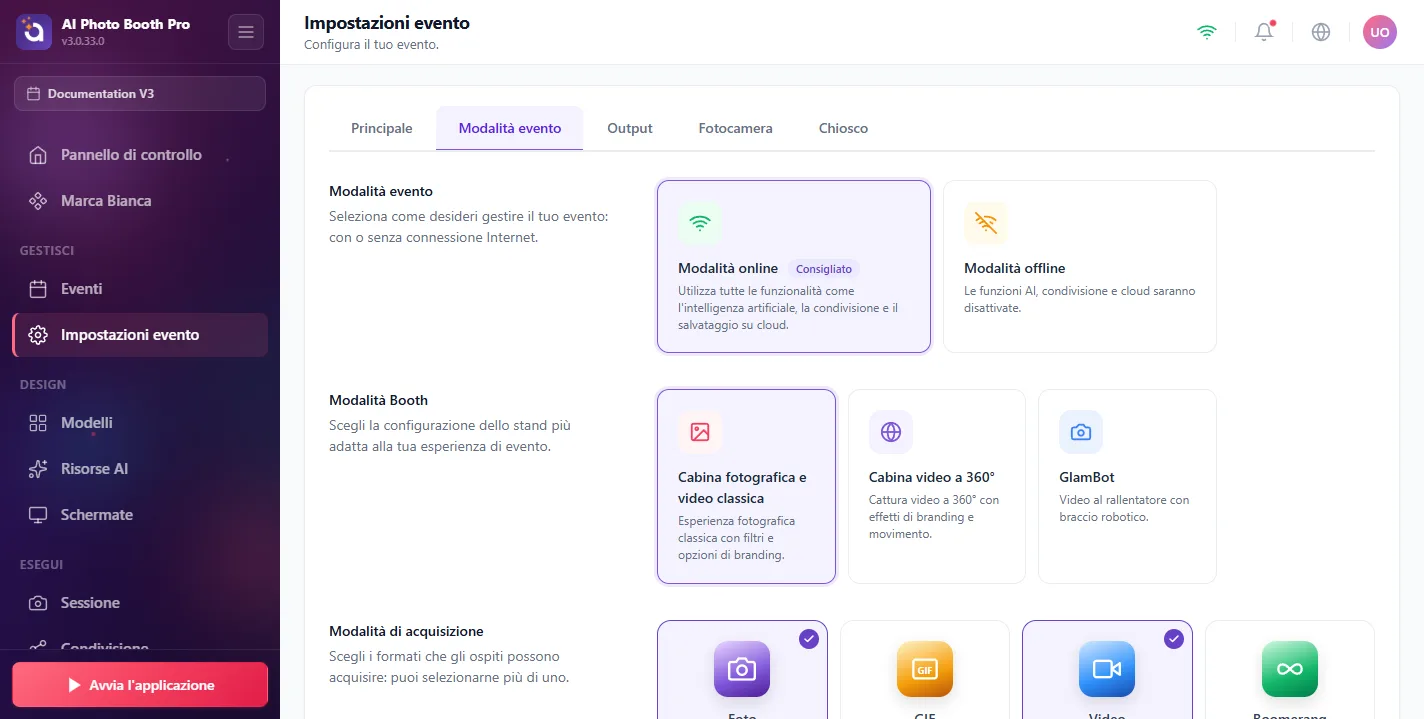
Task: Switch to the Principale tab
Action: click(x=382, y=128)
